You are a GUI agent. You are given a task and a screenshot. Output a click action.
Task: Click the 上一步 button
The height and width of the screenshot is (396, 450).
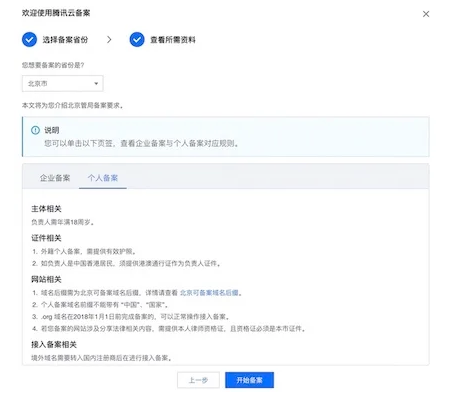coord(198,380)
